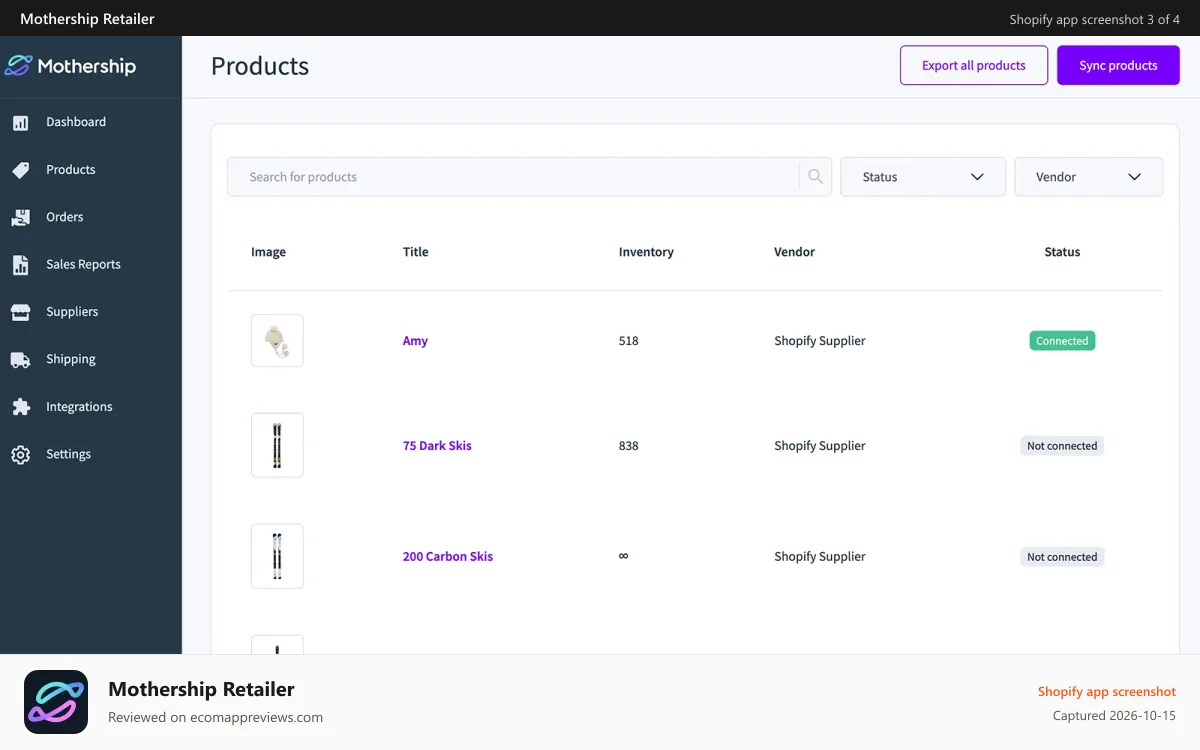This screenshot has width=1200, height=750.
Task: Click the Settings gear icon
Action: (20, 455)
